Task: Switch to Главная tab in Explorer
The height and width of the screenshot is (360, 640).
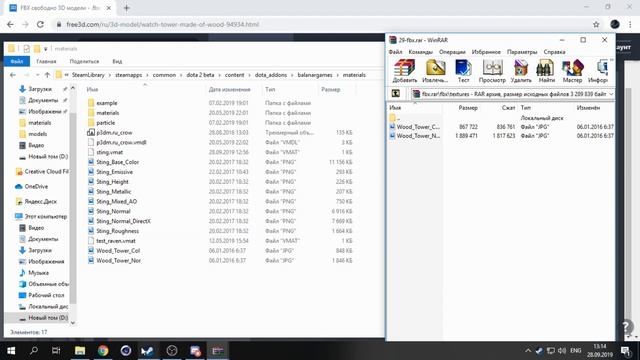Action: click(46, 61)
